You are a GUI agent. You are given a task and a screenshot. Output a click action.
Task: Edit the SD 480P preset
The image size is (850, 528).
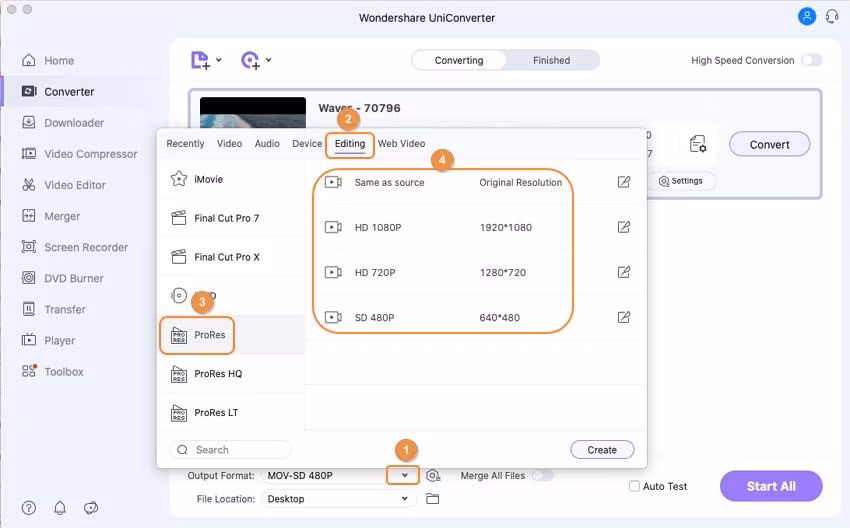pyautogui.click(x=624, y=317)
